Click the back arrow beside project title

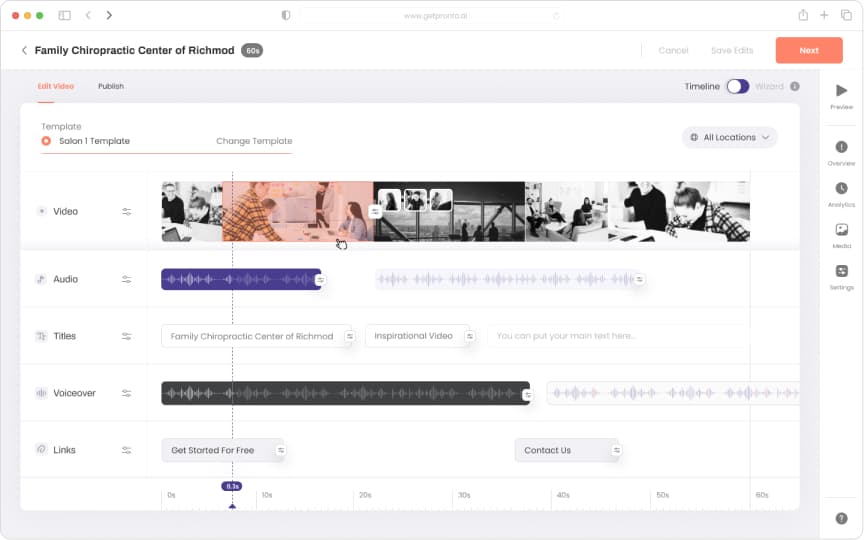tap(24, 51)
